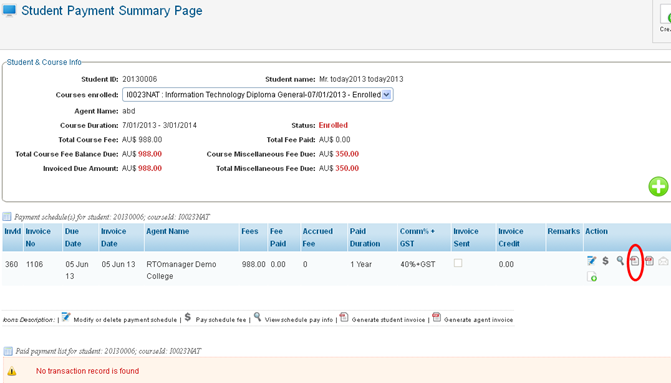Click the pencil icon in the icons description legend

tap(65, 317)
